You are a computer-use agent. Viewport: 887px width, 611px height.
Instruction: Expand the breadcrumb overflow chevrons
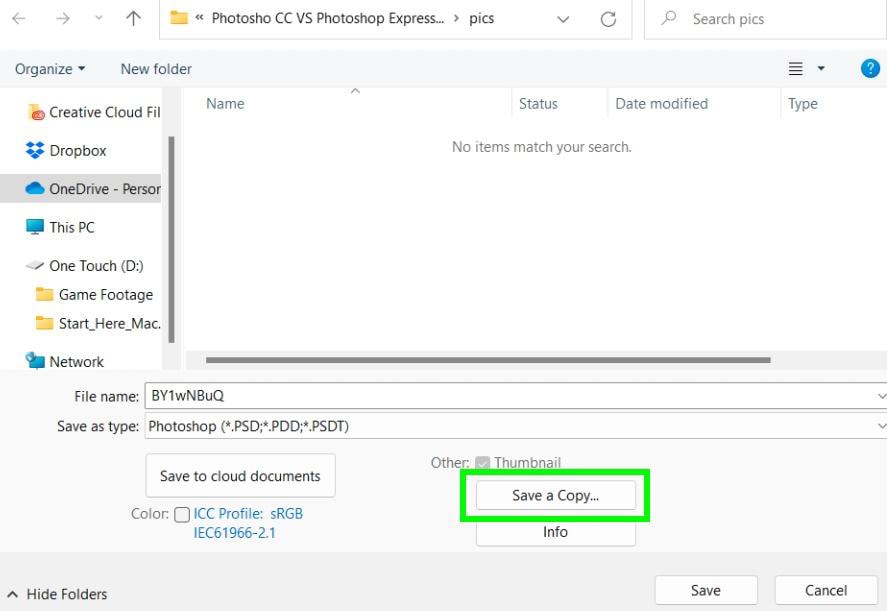point(199,18)
